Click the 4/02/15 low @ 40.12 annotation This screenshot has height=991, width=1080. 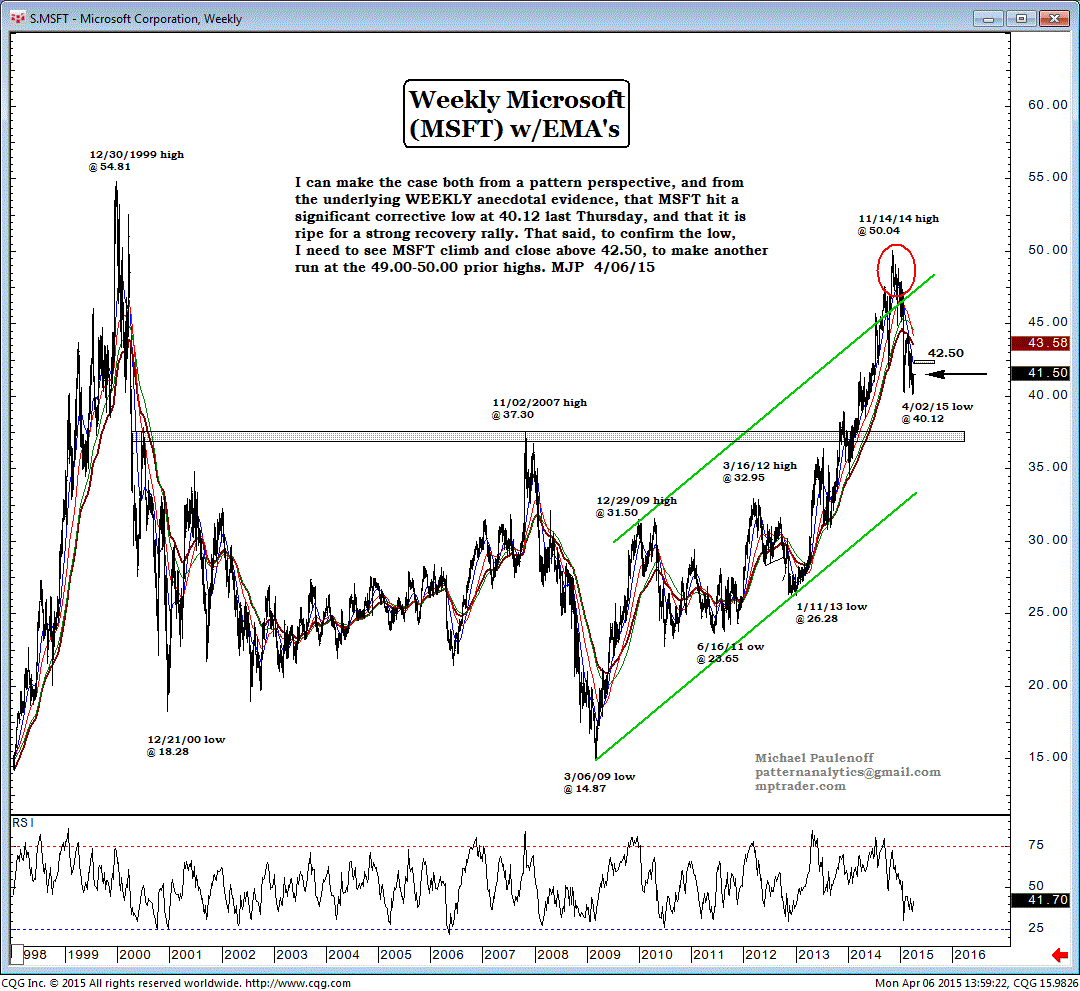[x=937, y=413]
